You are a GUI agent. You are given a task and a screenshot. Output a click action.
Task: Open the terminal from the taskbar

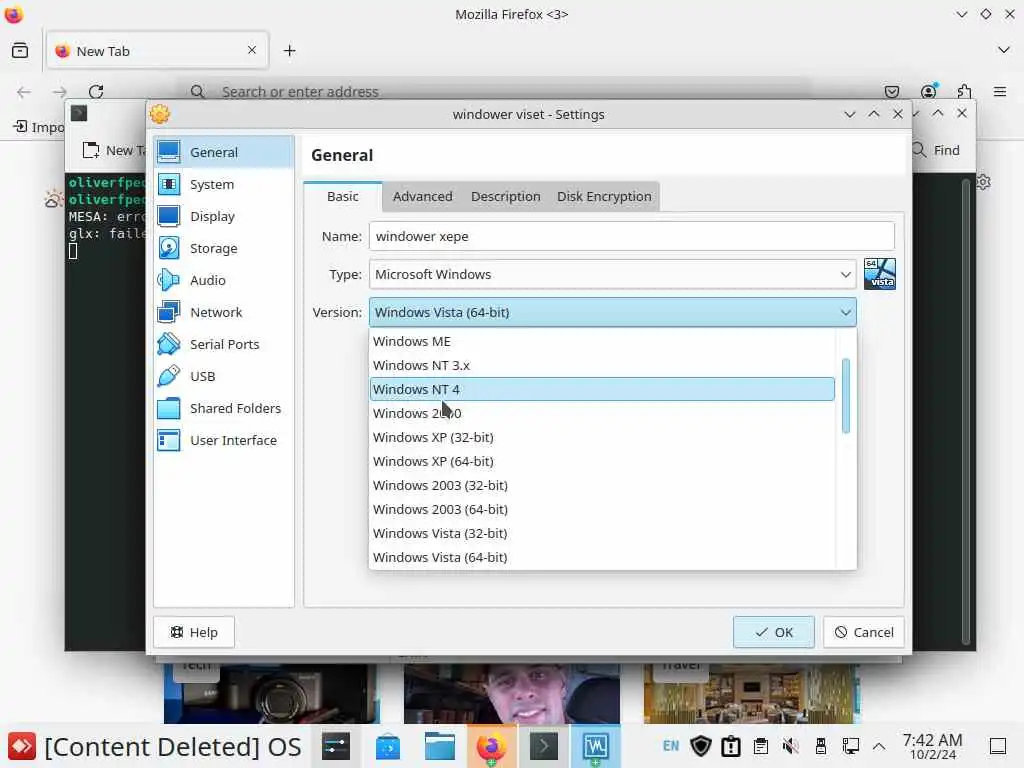[x=543, y=746]
